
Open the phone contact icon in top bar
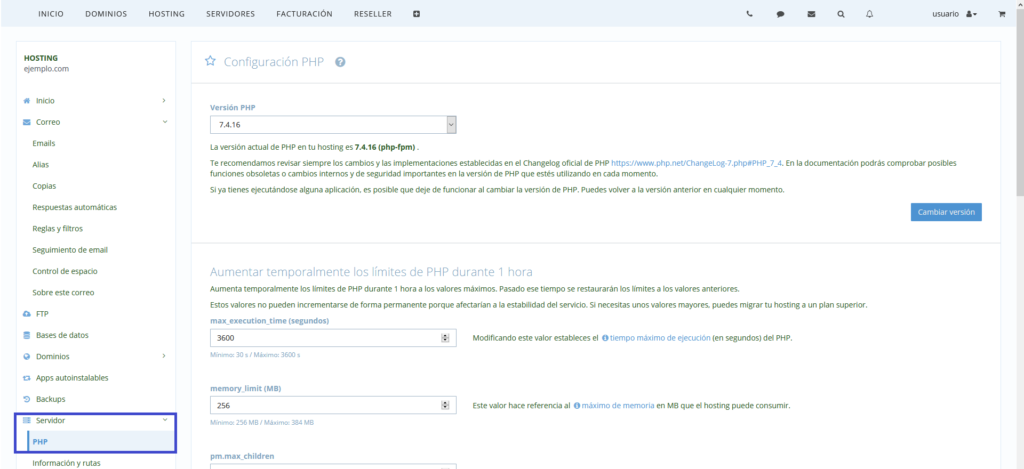pos(749,14)
